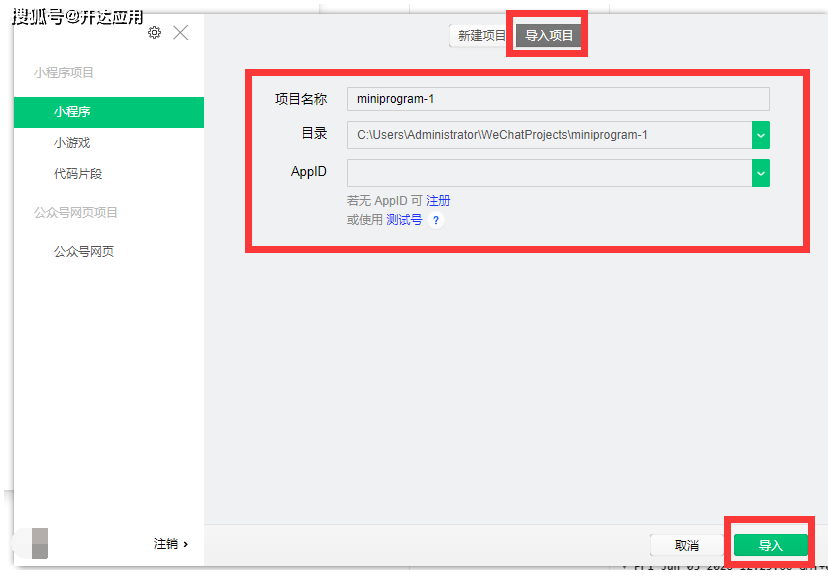Click the 目录 path text field
The width and height of the screenshot is (828, 582).
[548, 135]
